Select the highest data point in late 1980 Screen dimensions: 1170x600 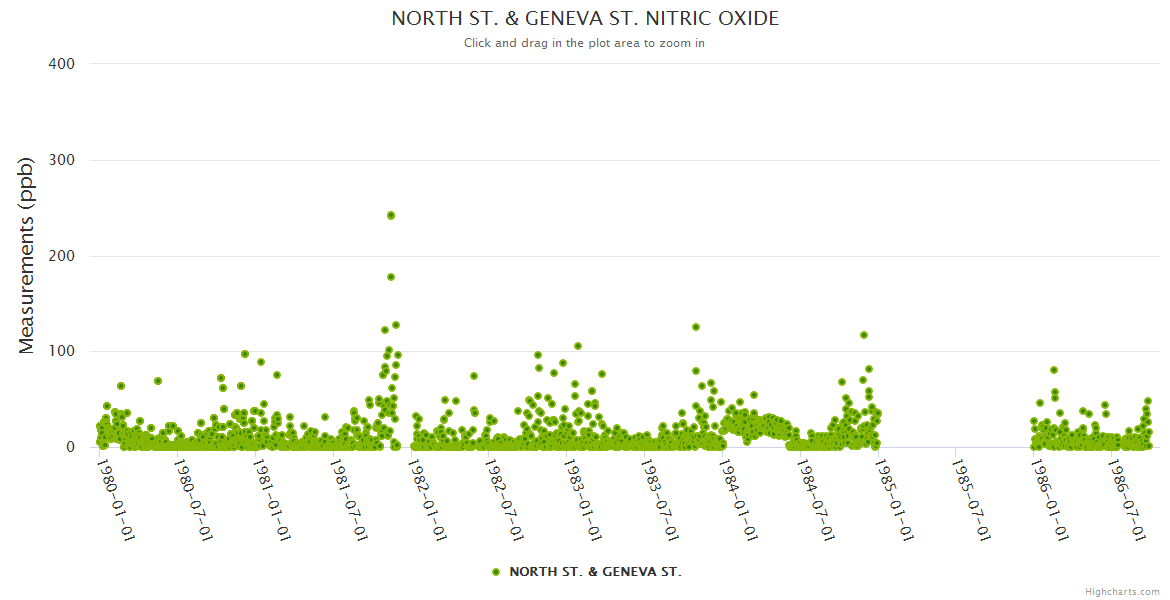(245, 354)
